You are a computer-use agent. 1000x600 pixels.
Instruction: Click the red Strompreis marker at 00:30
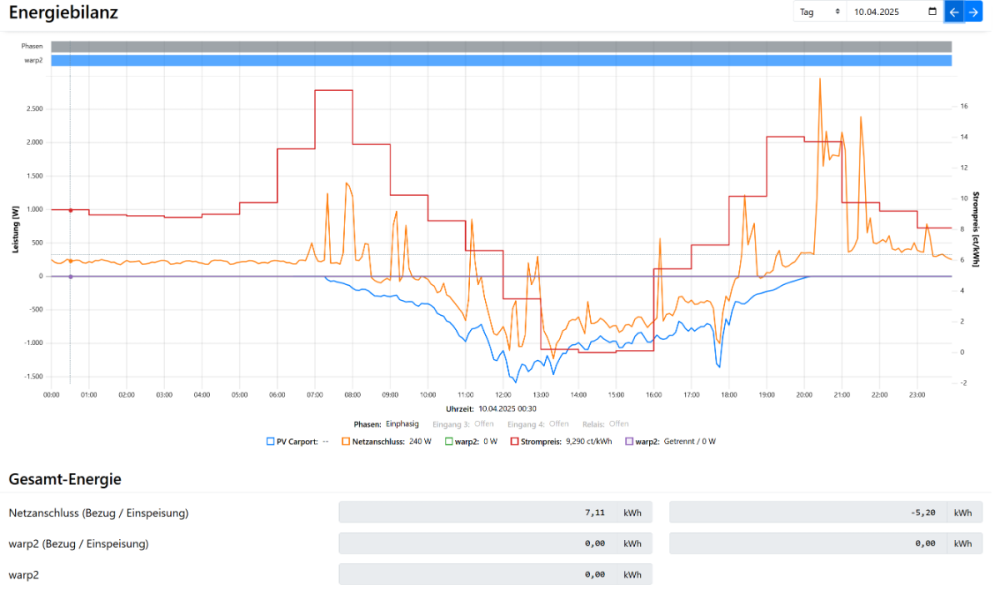(70, 210)
